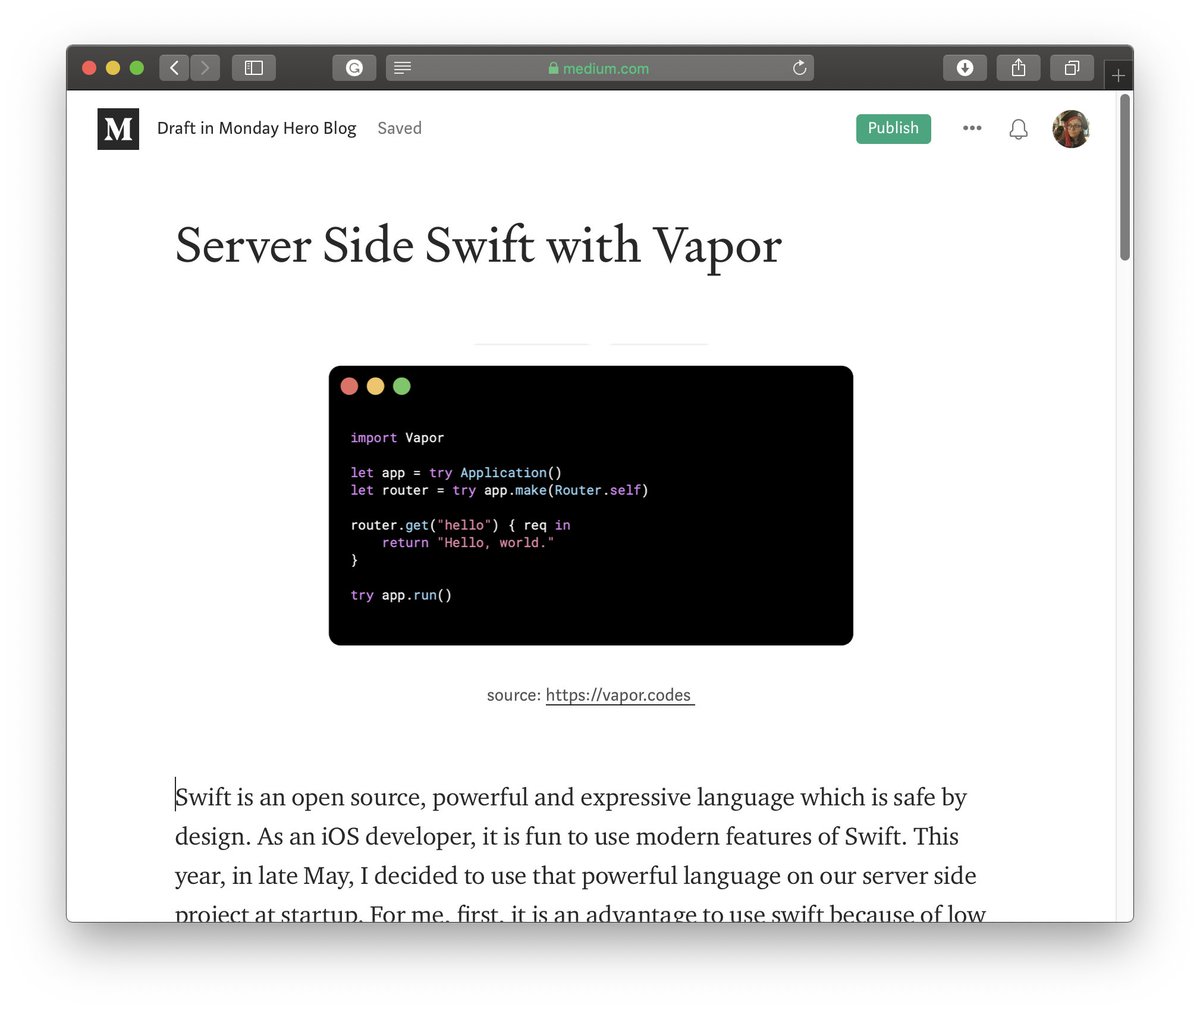Open the https://vapor.codes link
Viewport: 1200px width, 1010px height.
point(619,695)
